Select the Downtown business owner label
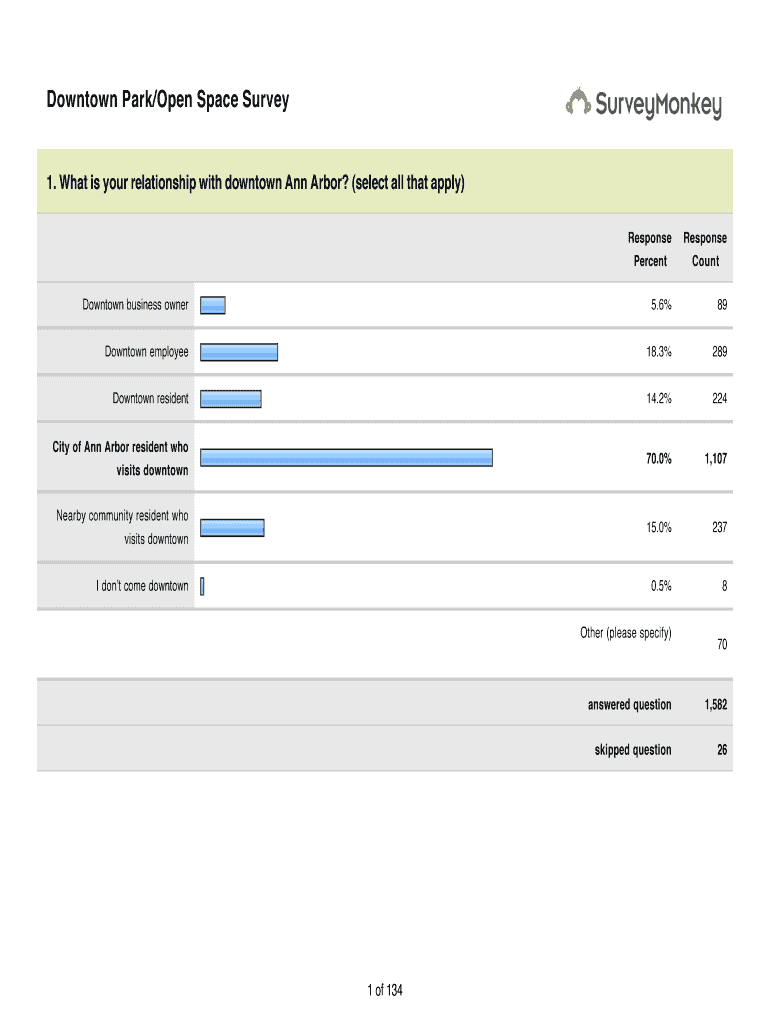Screen dimensions: 770x1024 (135, 306)
